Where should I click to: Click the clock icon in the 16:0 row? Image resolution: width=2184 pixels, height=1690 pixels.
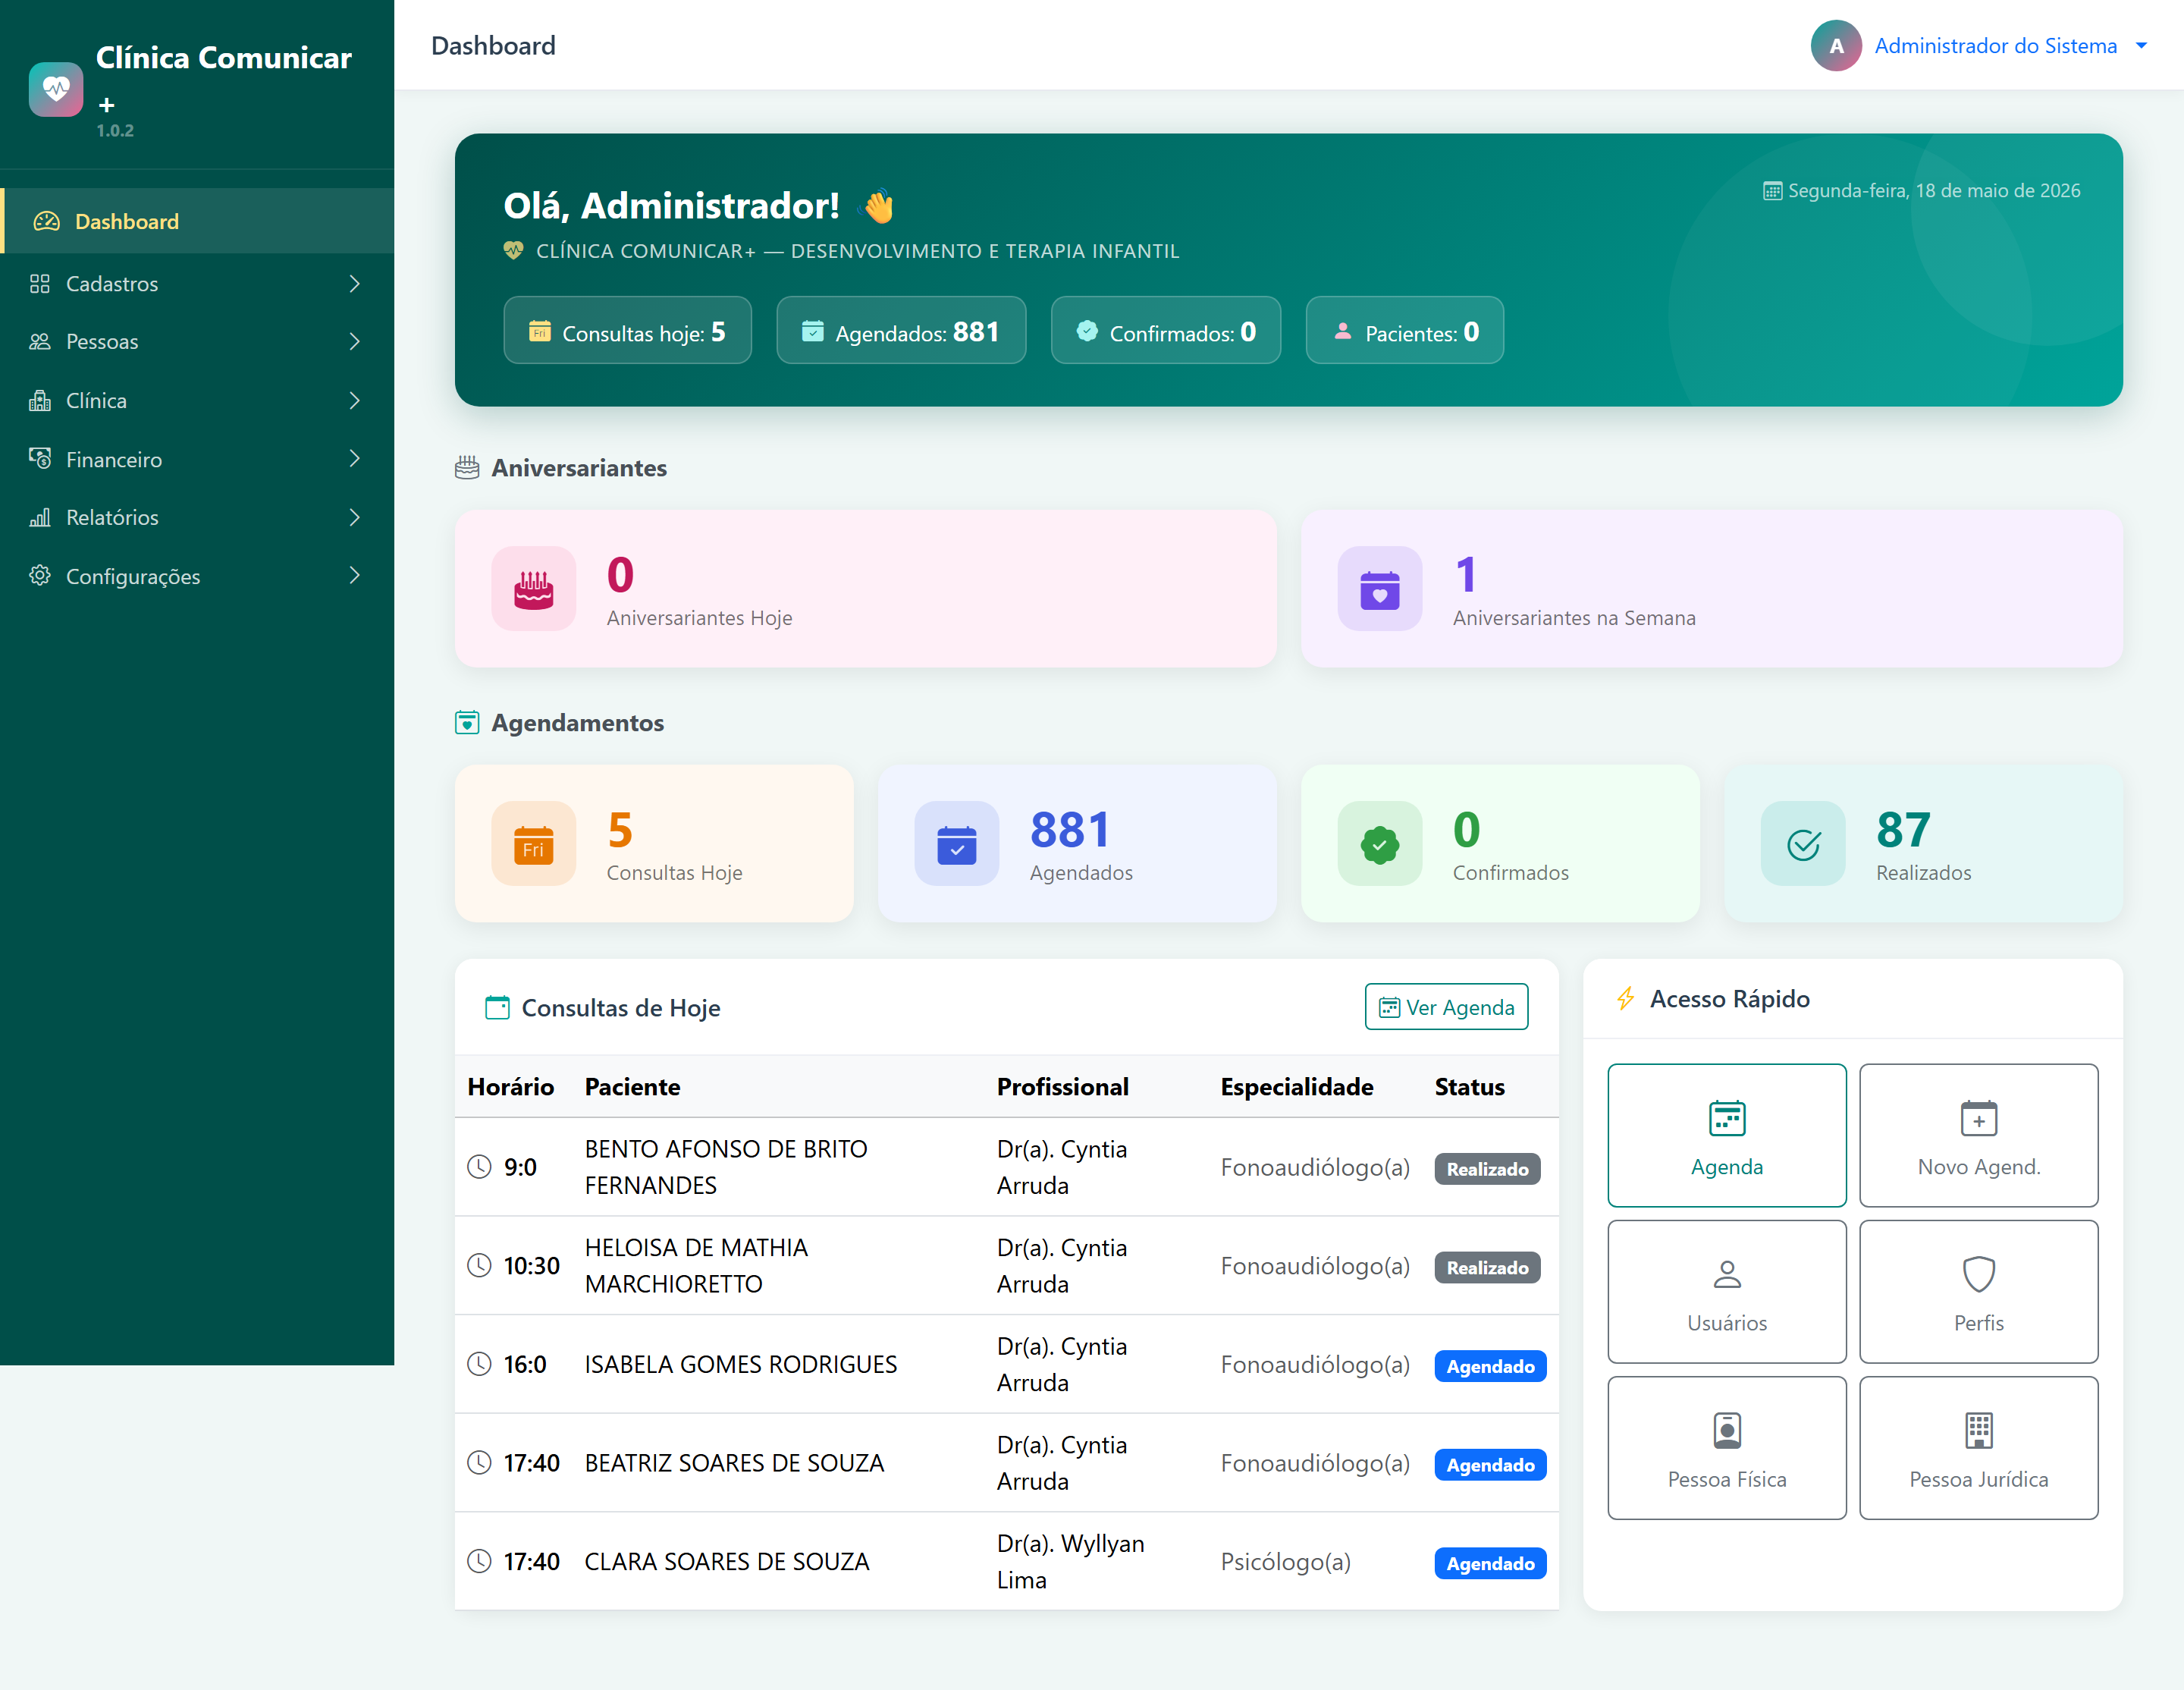[x=480, y=1364]
